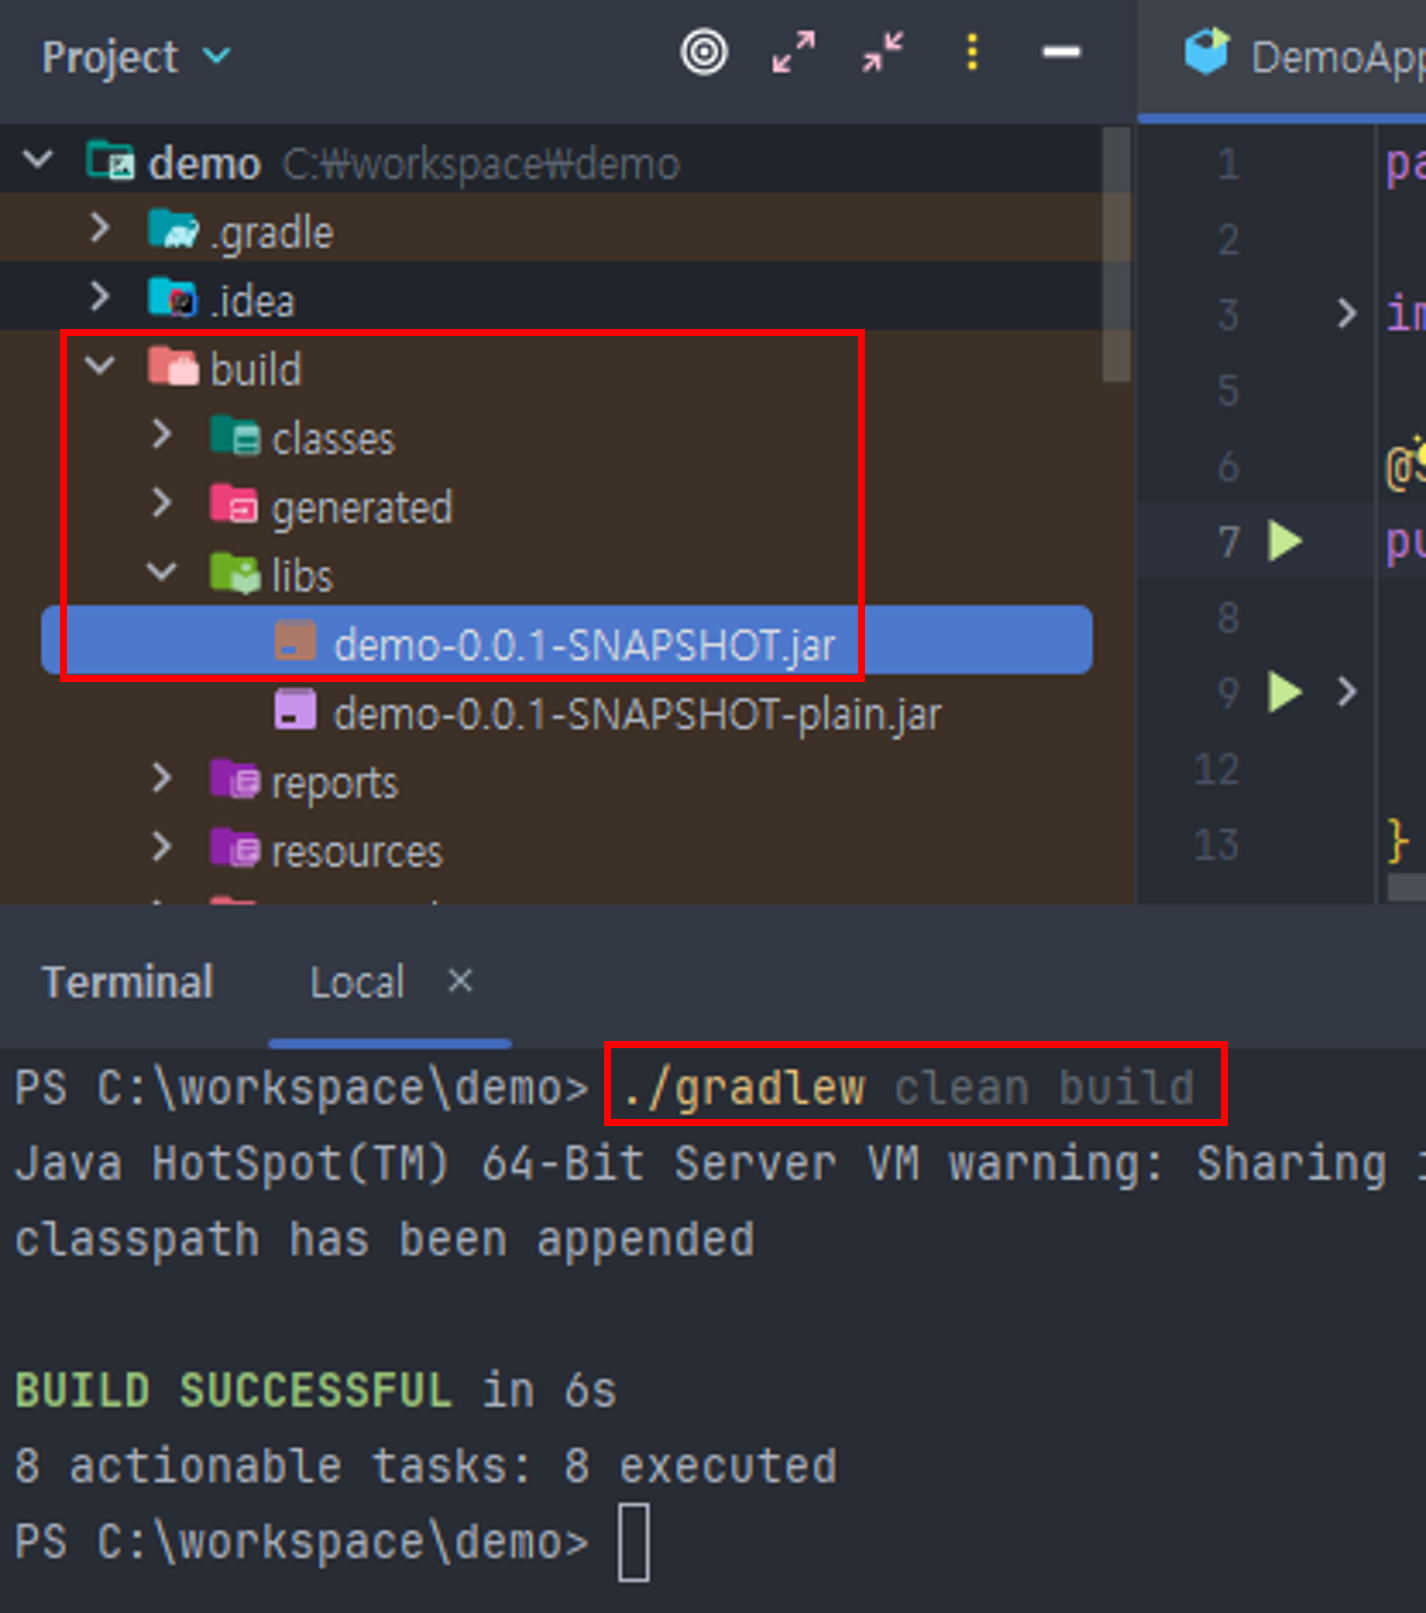Select the .gradle tree row label
Screen dimensions: 1426x1613
271,233
